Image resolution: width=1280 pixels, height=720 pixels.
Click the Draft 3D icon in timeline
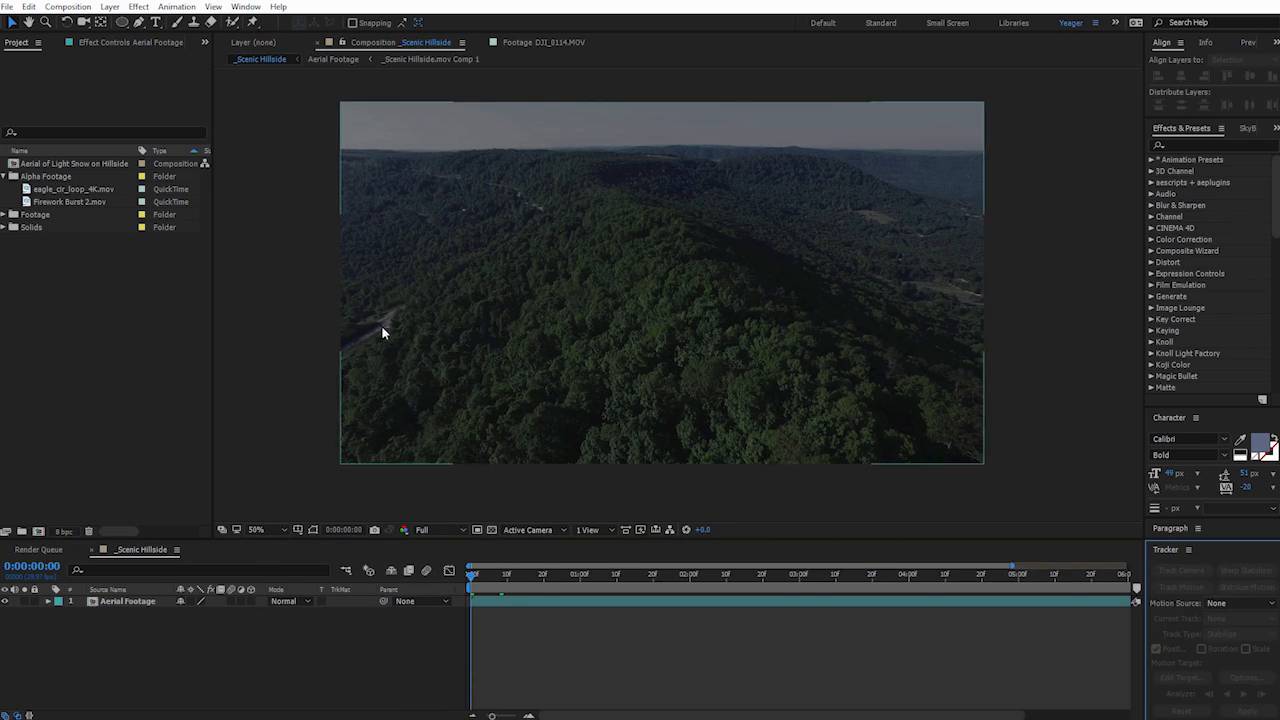369,571
